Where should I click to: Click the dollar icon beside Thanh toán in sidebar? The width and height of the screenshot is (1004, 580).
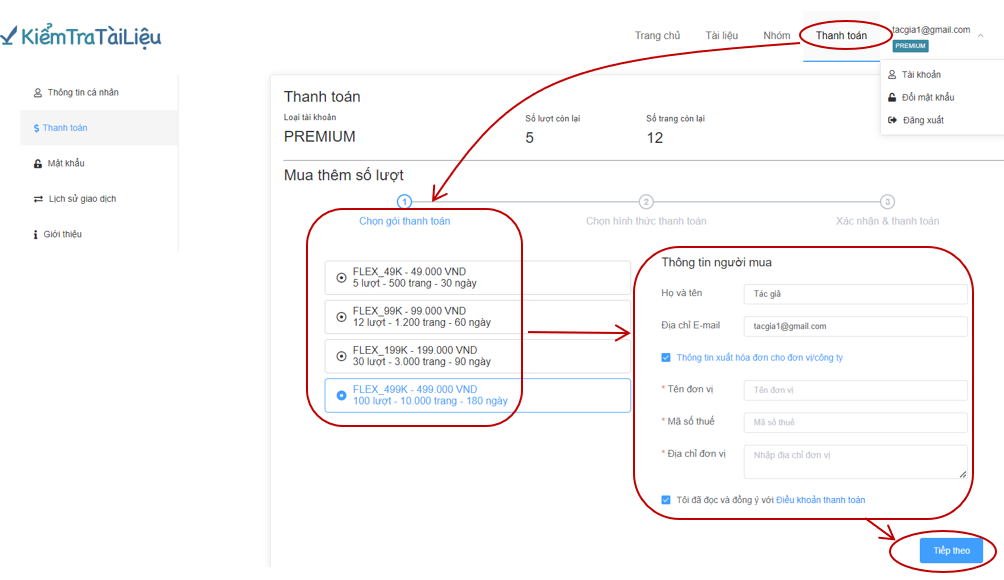point(36,128)
